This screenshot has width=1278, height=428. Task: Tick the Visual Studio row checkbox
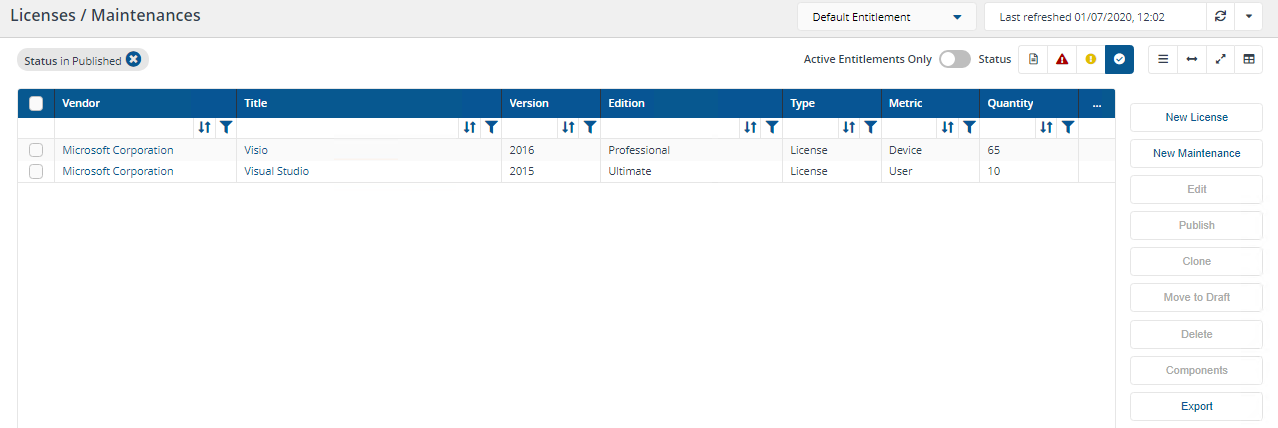point(36,171)
